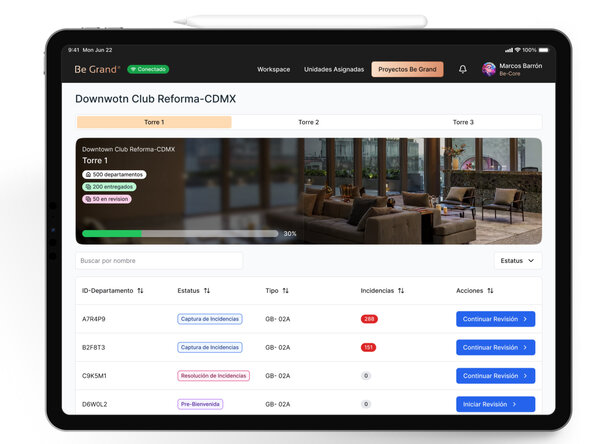
Task: Open Proyectos Be Grand section
Action: click(407, 70)
